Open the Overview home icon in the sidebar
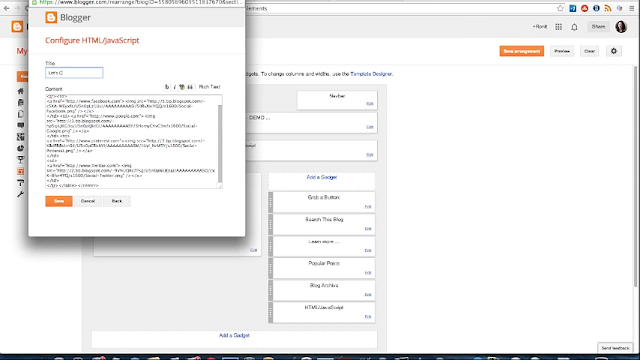This screenshot has height=360, width=640. (x=21, y=91)
